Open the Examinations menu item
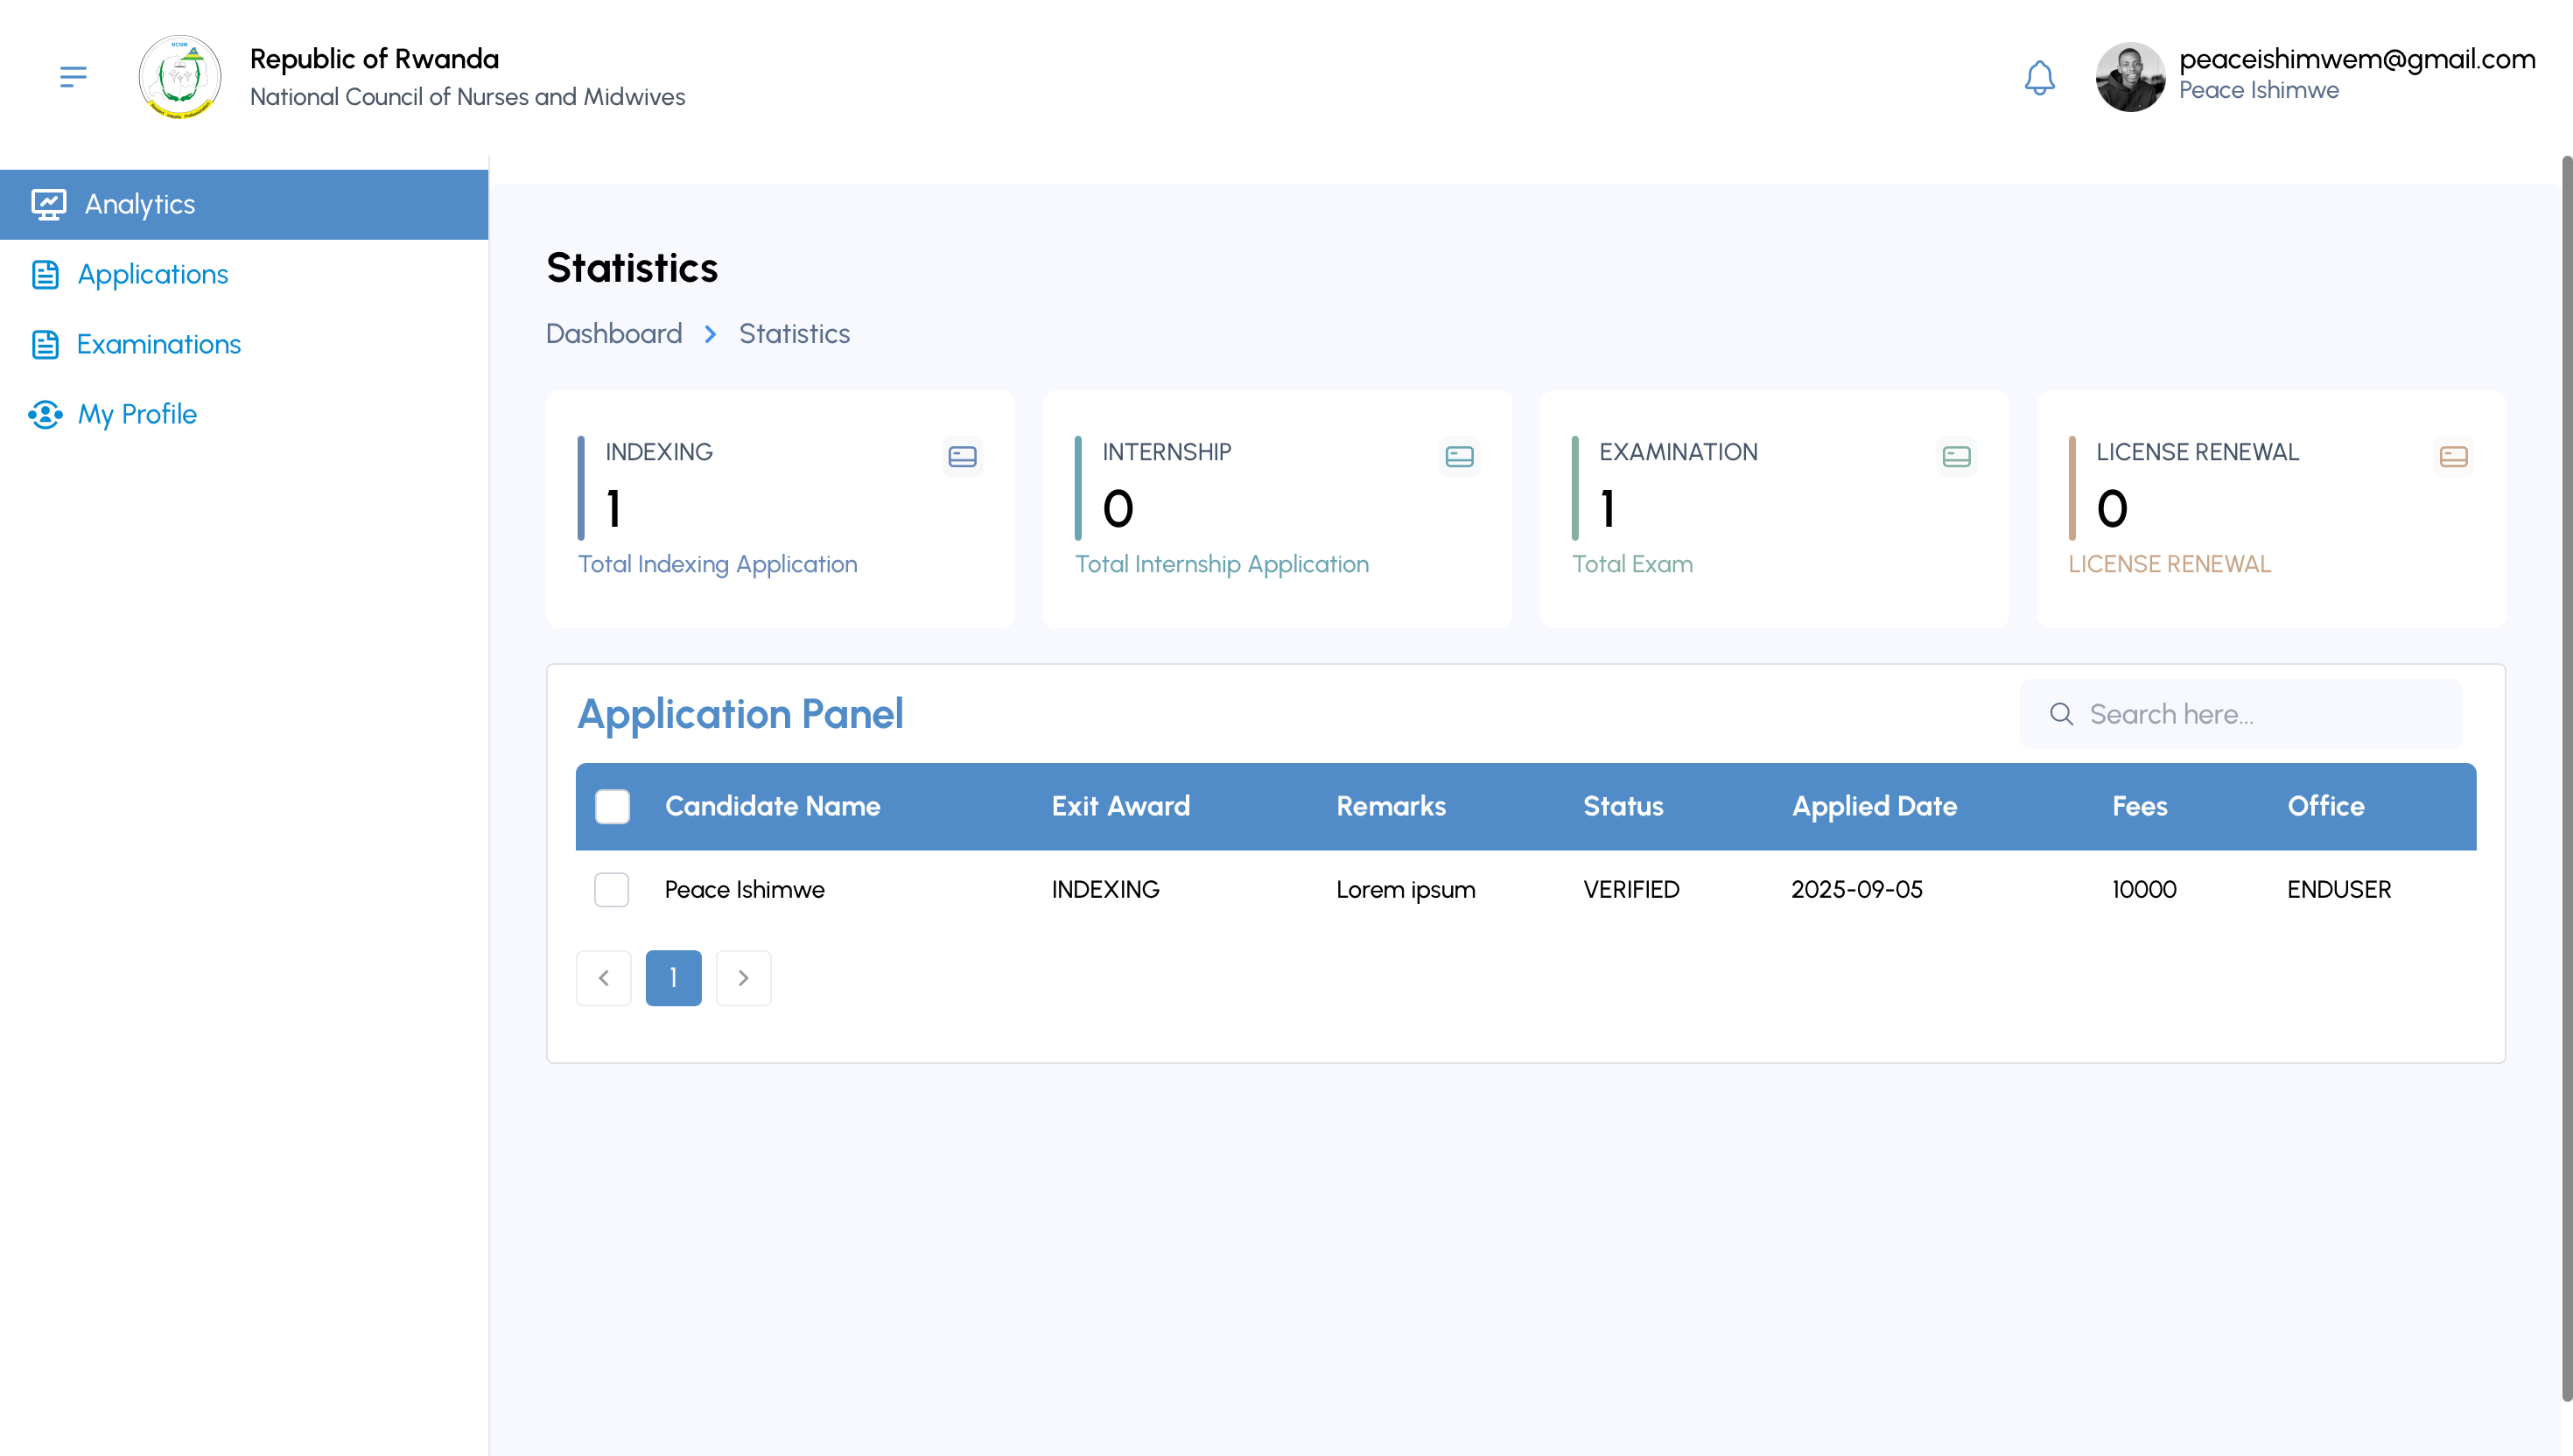Screen dimensions: 2573x1456 (244, 344)
